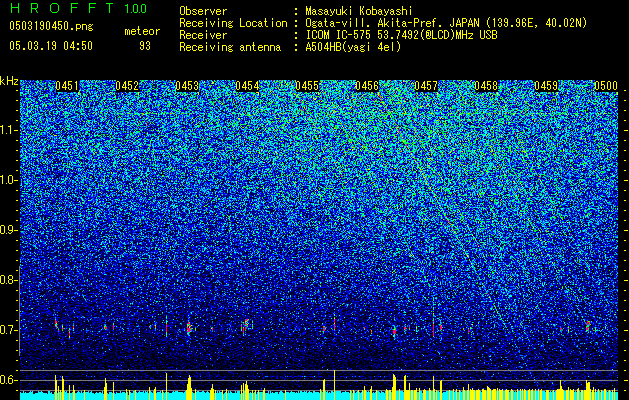
Task: Click the 0453 time marker
Action: pos(187,86)
